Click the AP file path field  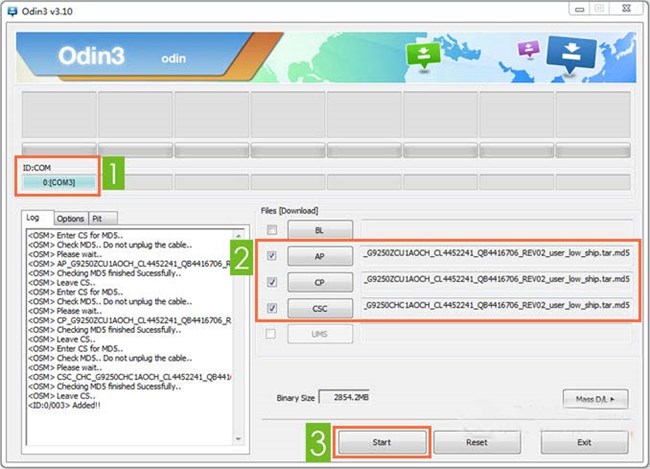(496, 253)
